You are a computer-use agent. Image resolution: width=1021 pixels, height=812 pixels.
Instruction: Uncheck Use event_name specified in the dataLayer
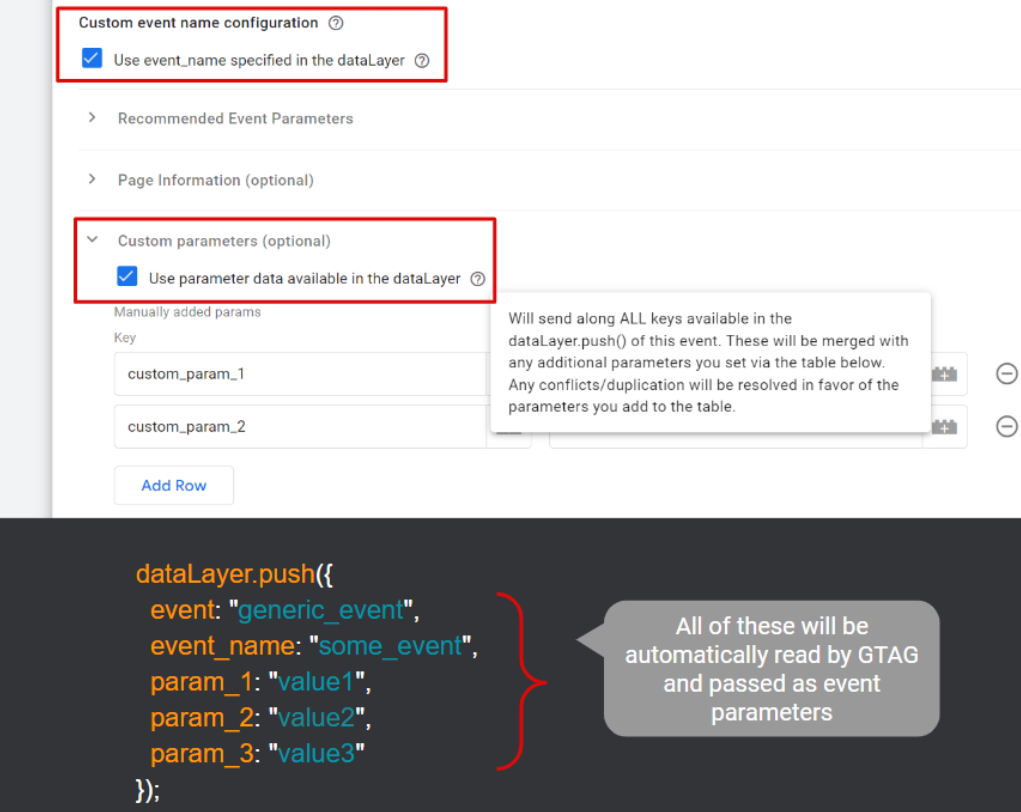[x=91, y=58]
